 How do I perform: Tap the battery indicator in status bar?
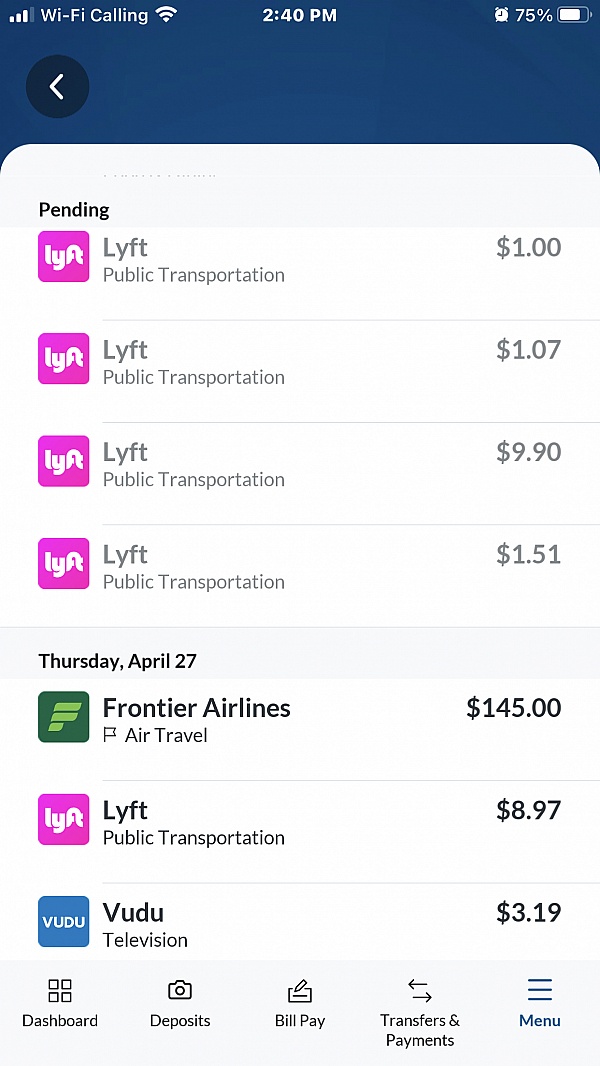coord(574,15)
